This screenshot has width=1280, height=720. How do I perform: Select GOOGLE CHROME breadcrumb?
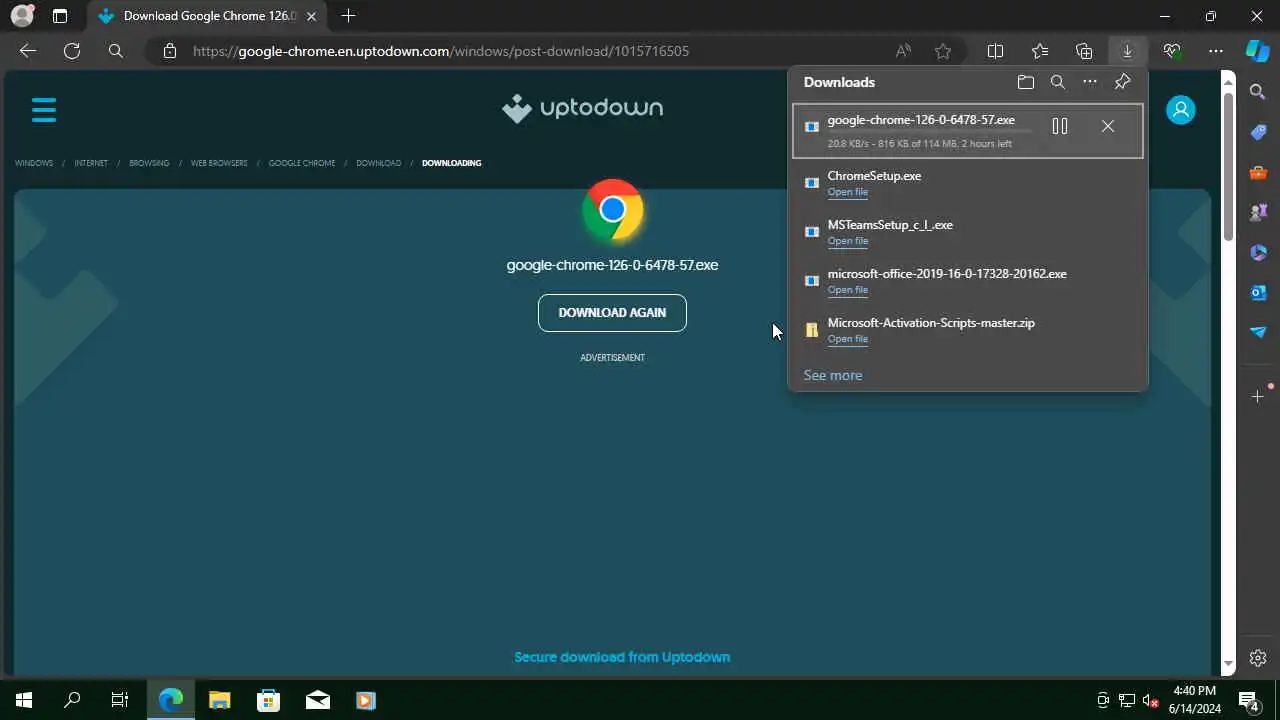302,163
